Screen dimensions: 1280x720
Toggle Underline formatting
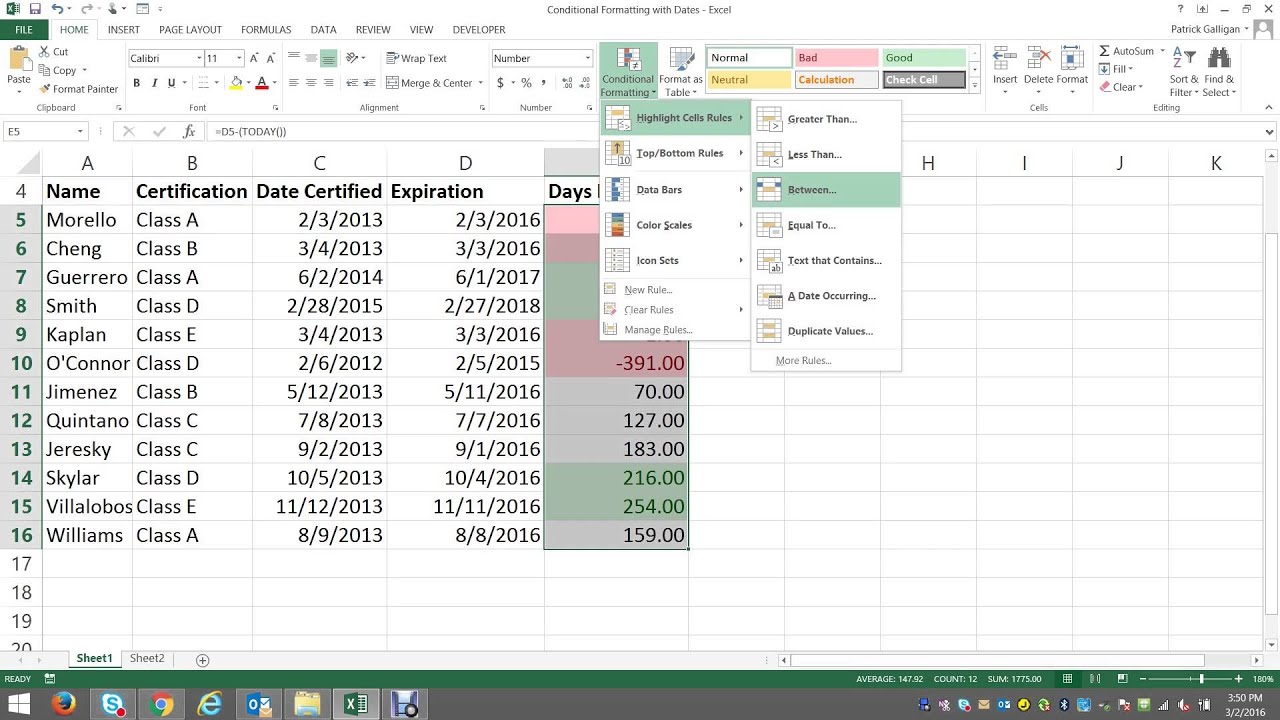[x=171, y=83]
